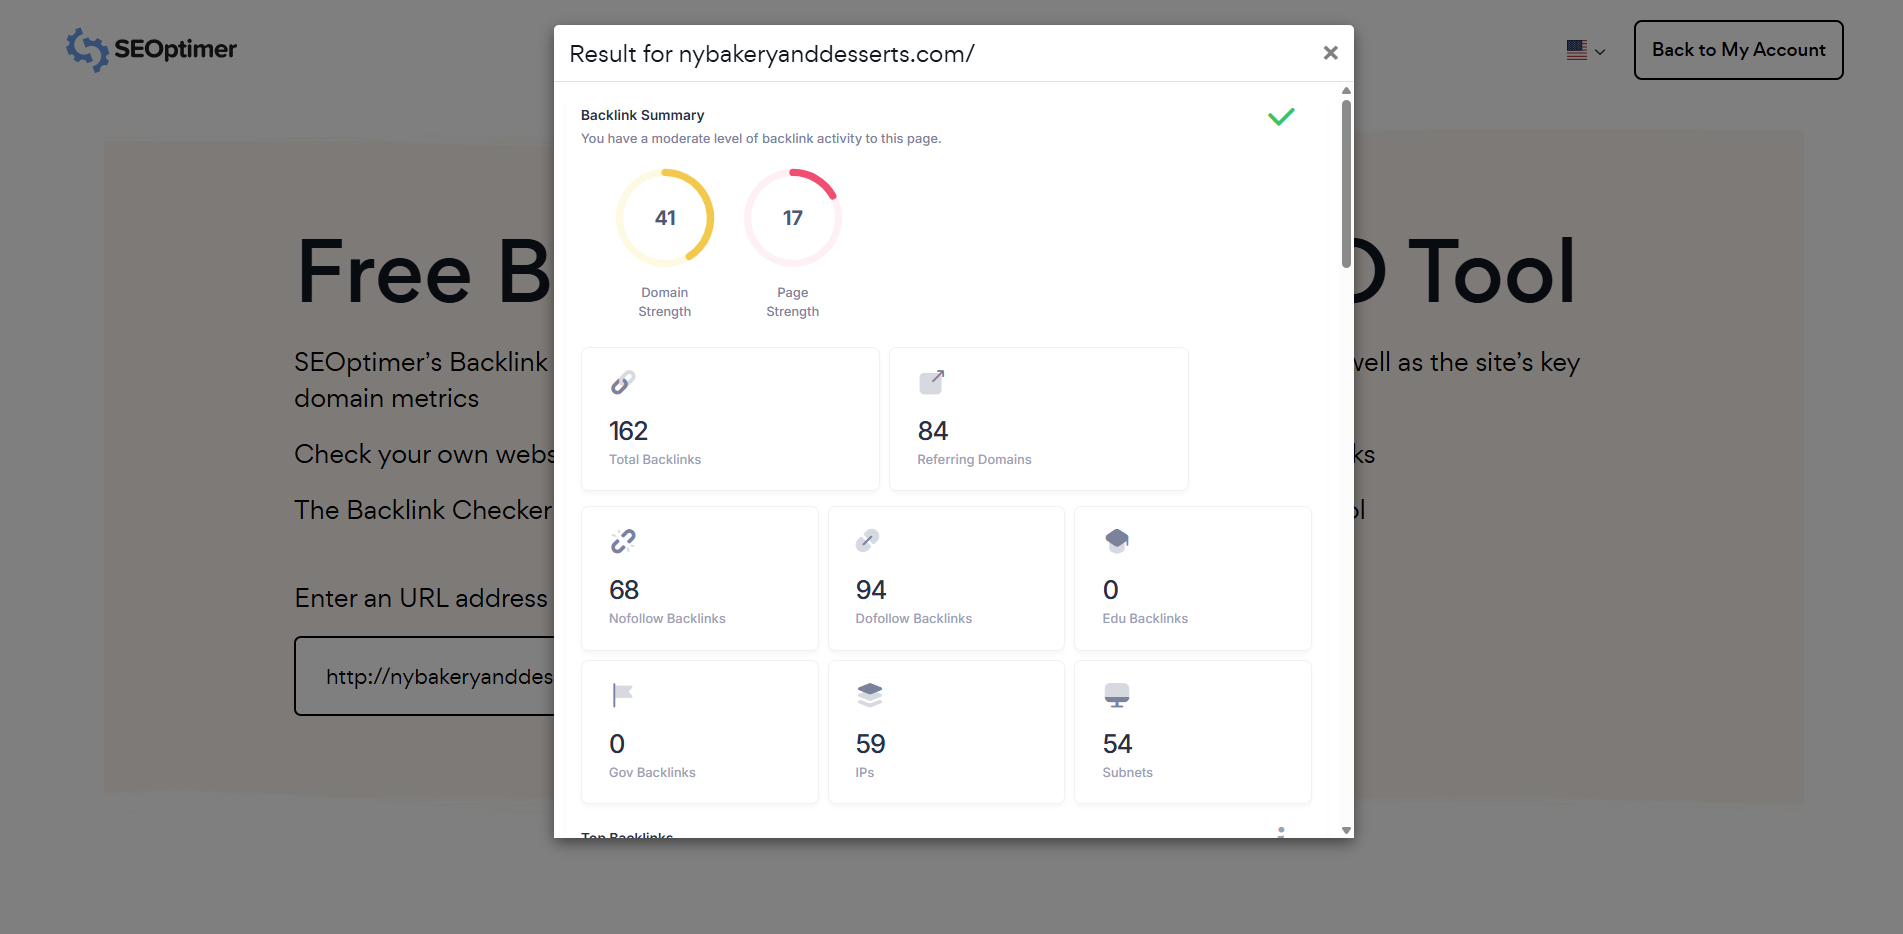The height and width of the screenshot is (934, 1903).
Task: Click the Edu Backlinks label
Action: click(x=1145, y=619)
